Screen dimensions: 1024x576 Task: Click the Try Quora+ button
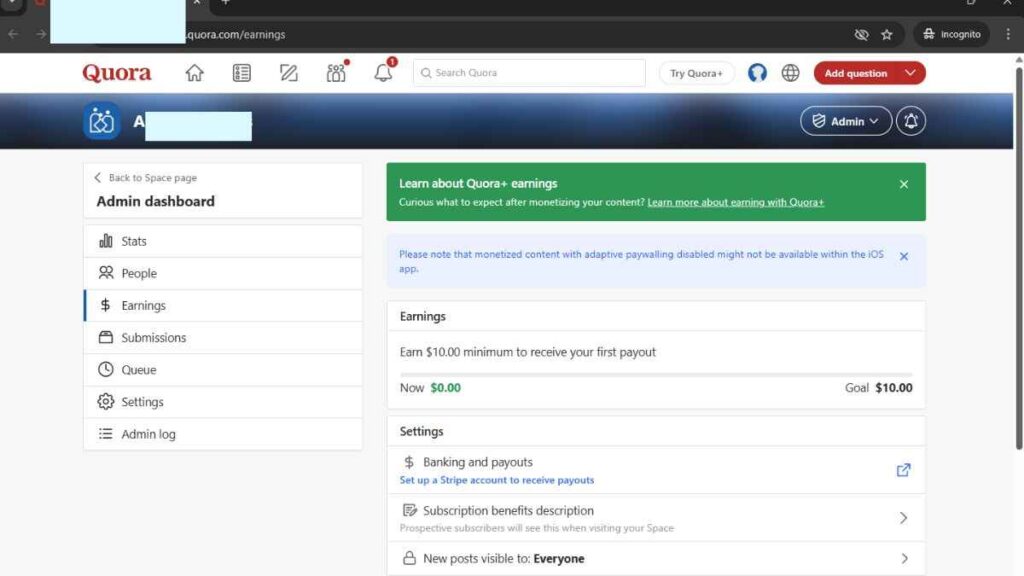point(696,72)
